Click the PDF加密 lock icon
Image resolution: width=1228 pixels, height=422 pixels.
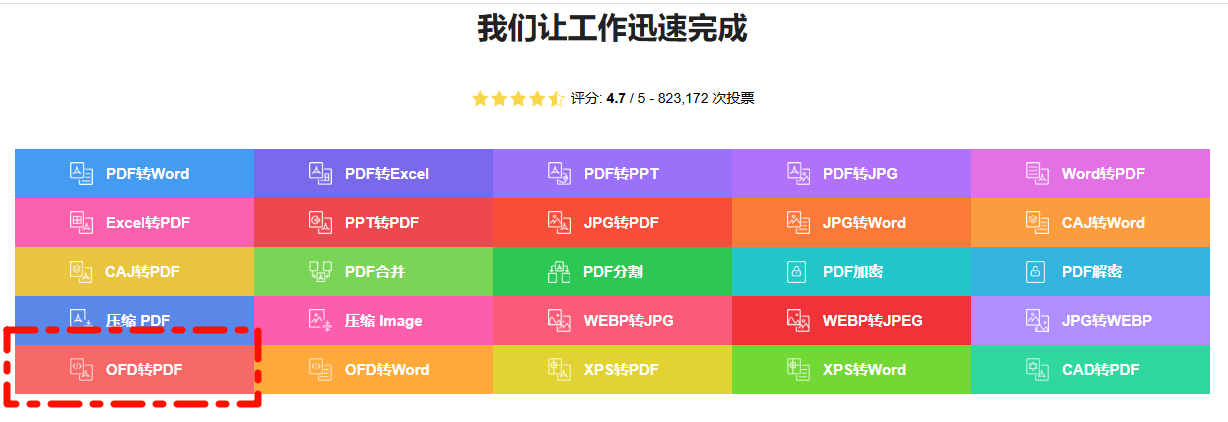click(798, 271)
